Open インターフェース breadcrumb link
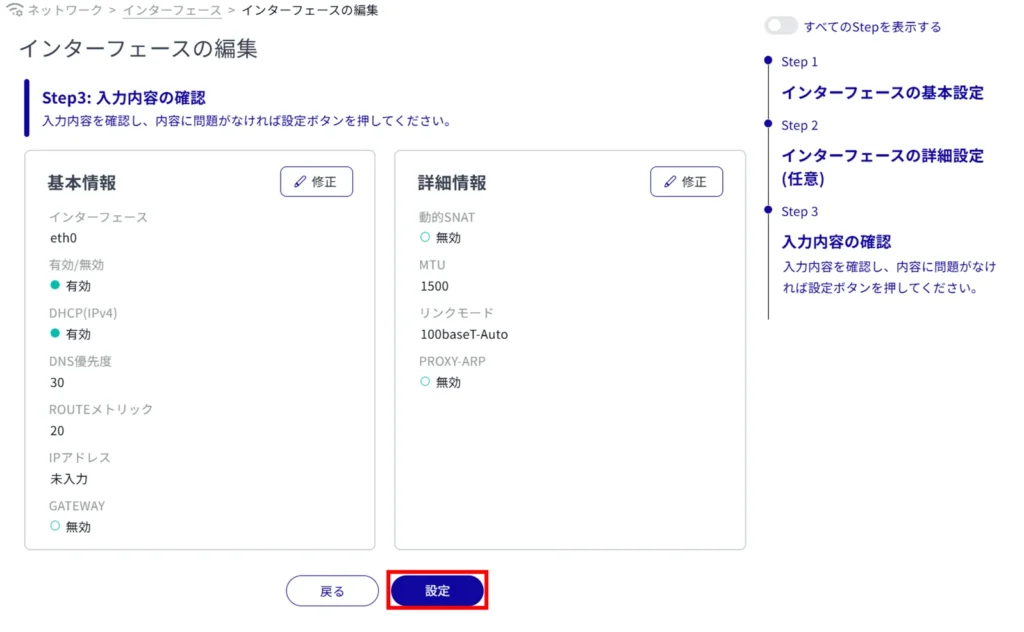This screenshot has height=632, width=1024. [x=171, y=10]
